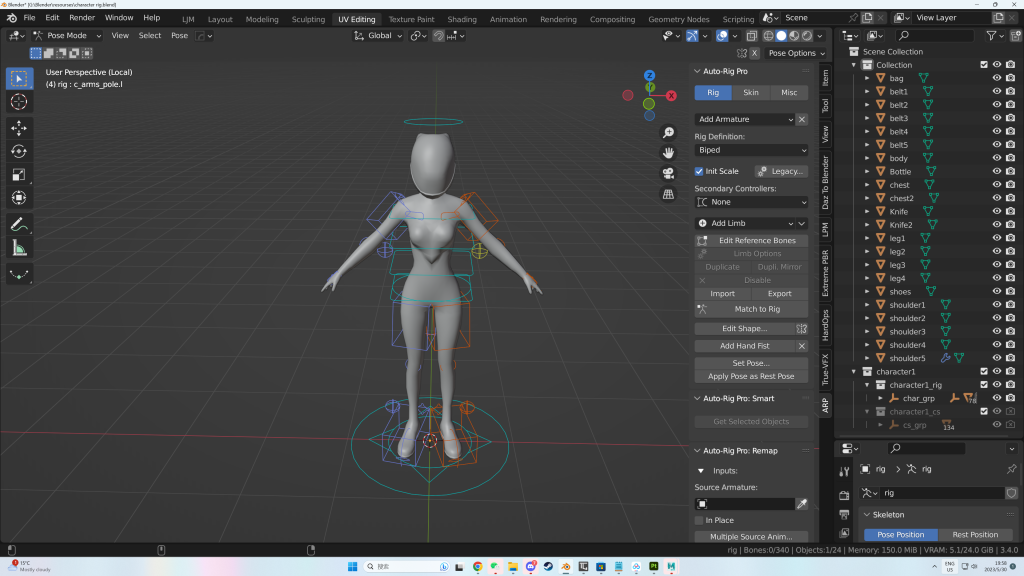Screen dimensions: 1024x576
Task: Hide the shoes object with its eye icon
Action: click(997, 291)
